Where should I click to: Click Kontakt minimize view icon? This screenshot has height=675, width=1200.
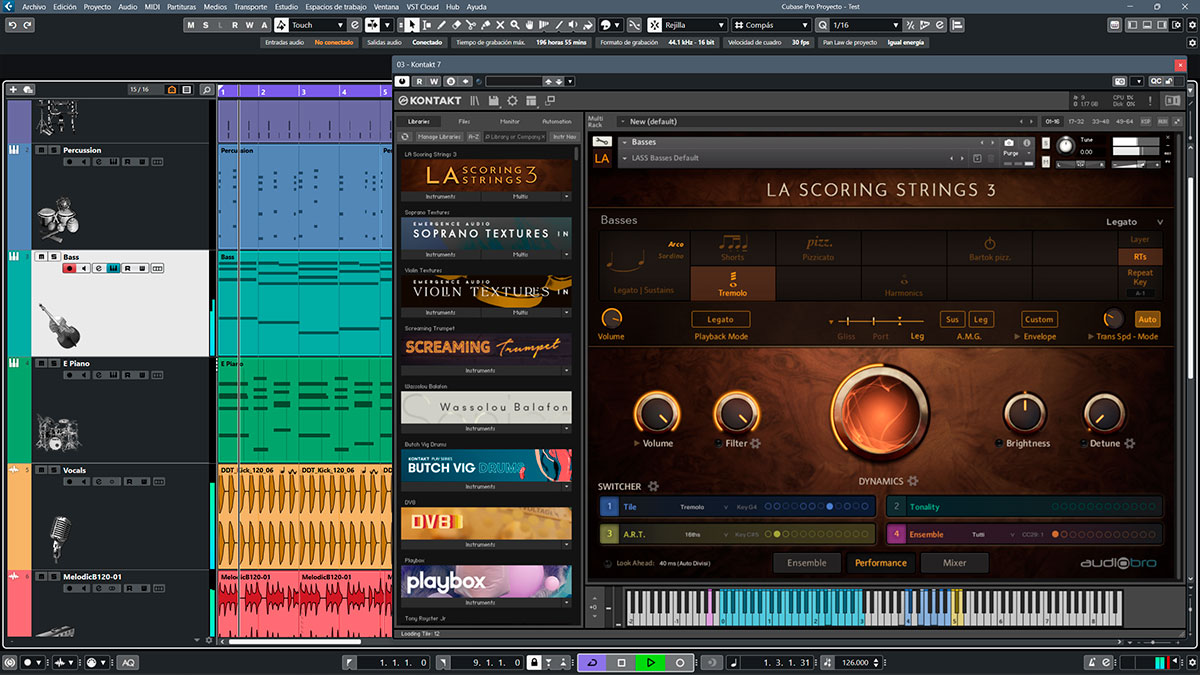tap(549, 100)
